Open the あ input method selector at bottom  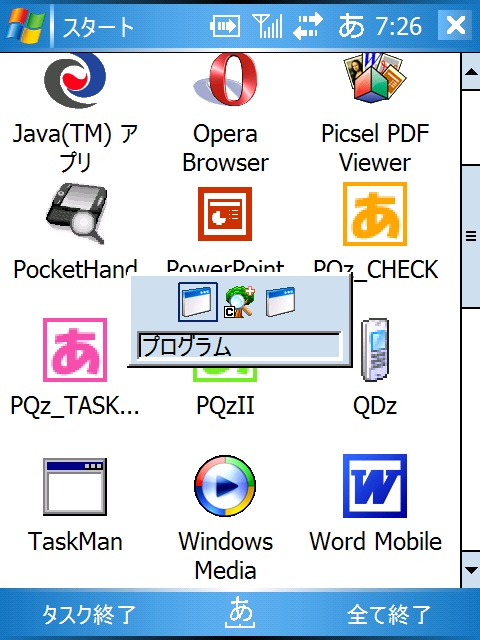[240, 612]
